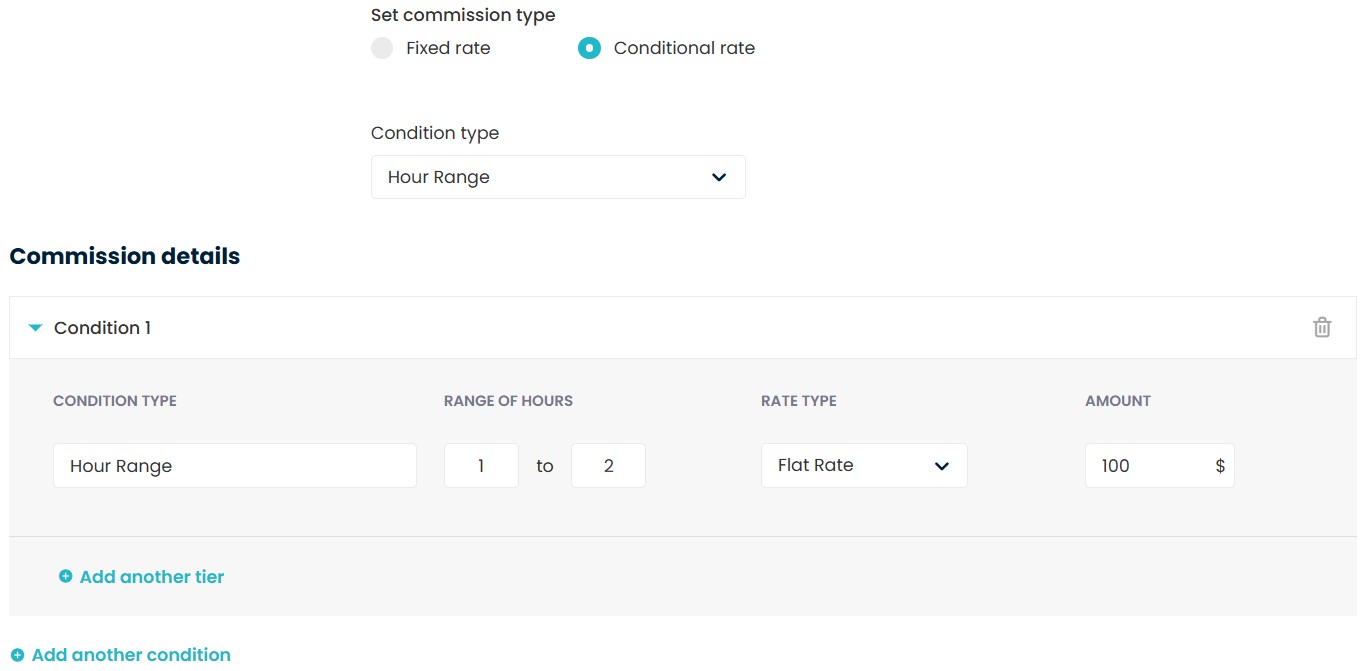
Task: Click the chevron on the Condition type dropdown
Action: [x=718, y=177]
